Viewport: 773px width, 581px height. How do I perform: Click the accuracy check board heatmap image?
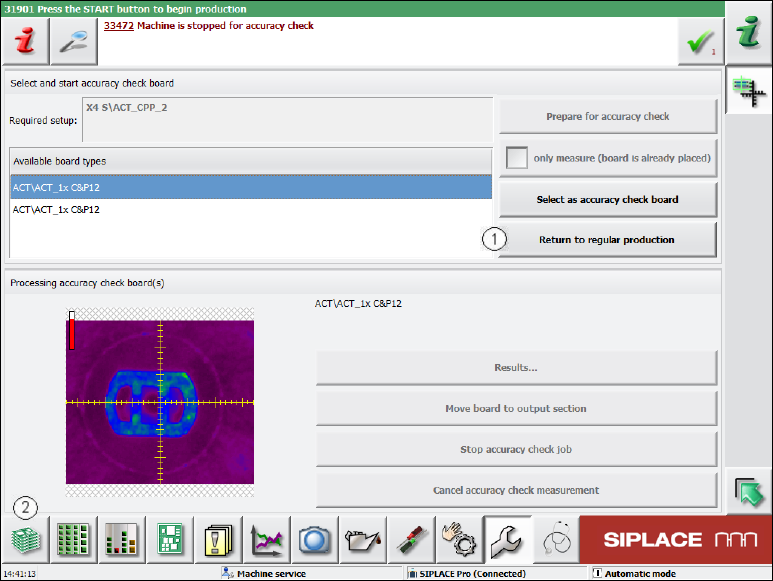(x=160, y=402)
